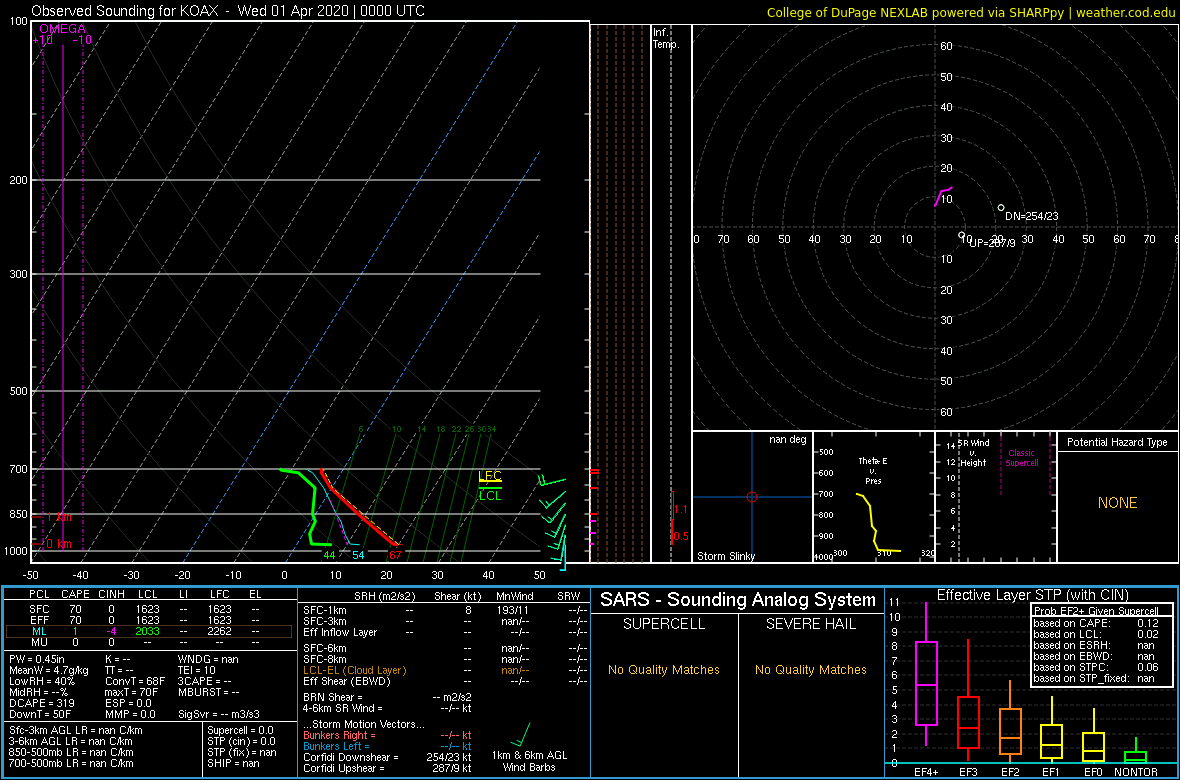Screen dimensions: 1180x780
Task: Click the SEVERE HAIL column heading in SARS
Action: tap(810, 624)
